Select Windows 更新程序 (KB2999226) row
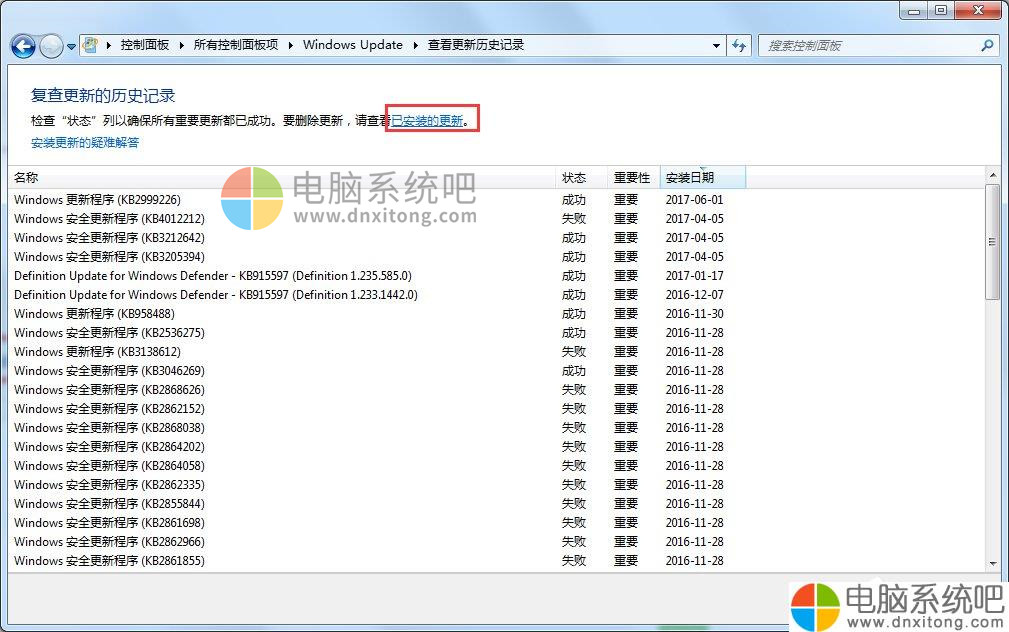1009x632 pixels. pos(495,200)
